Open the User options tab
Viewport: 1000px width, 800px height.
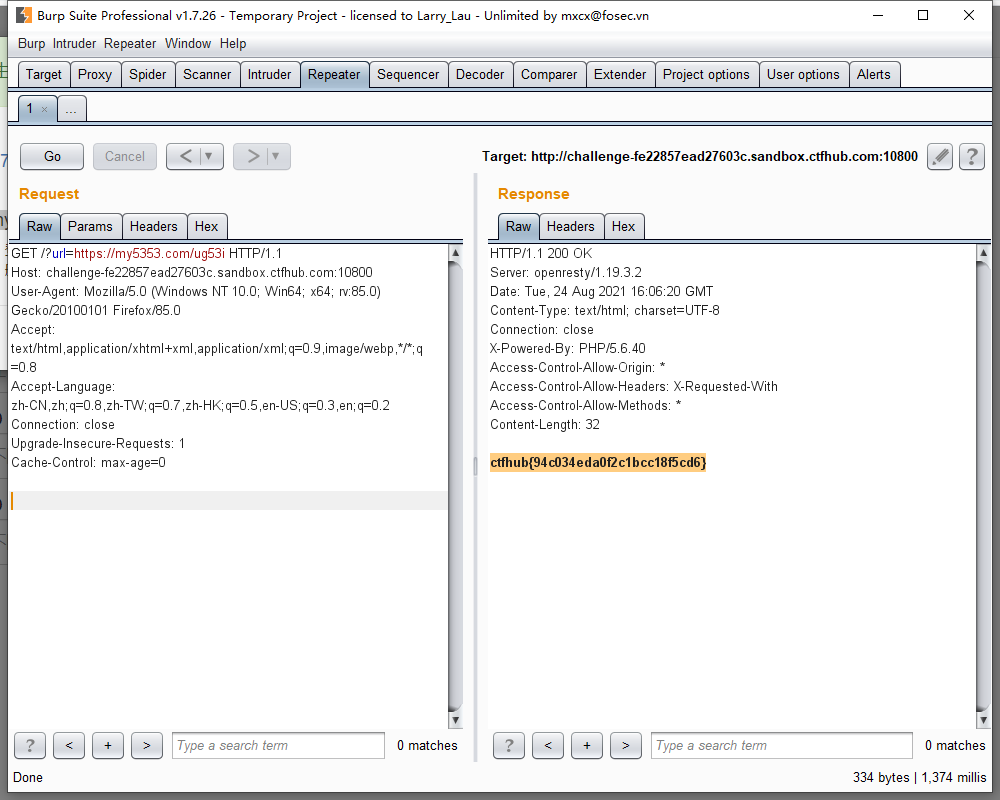(x=803, y=75)
